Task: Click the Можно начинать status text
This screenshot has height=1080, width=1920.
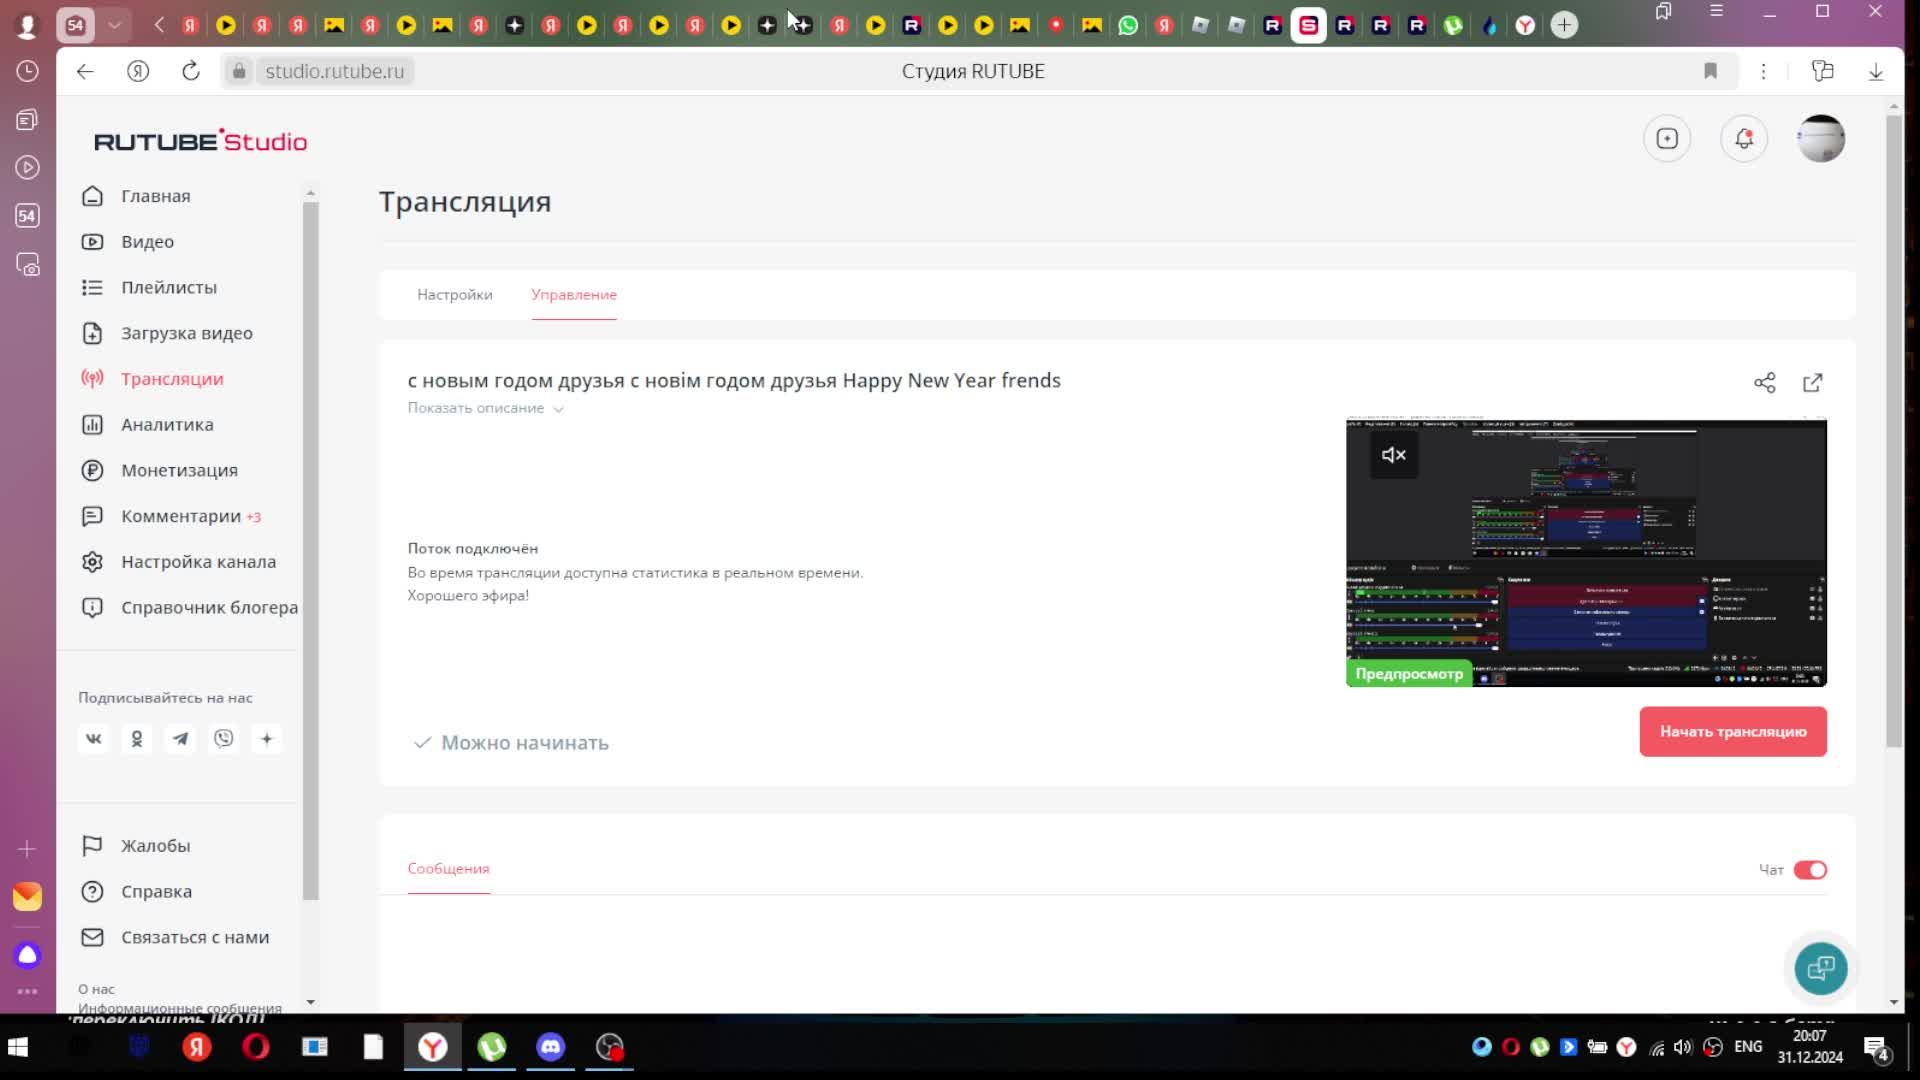Action: pos(525,743)
